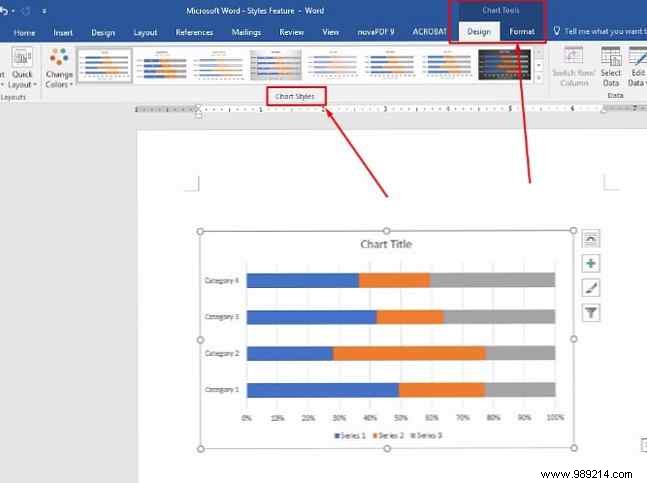Select the first chart style thumbnail
This screenshot has width=647, height=483.
point(105,65)
